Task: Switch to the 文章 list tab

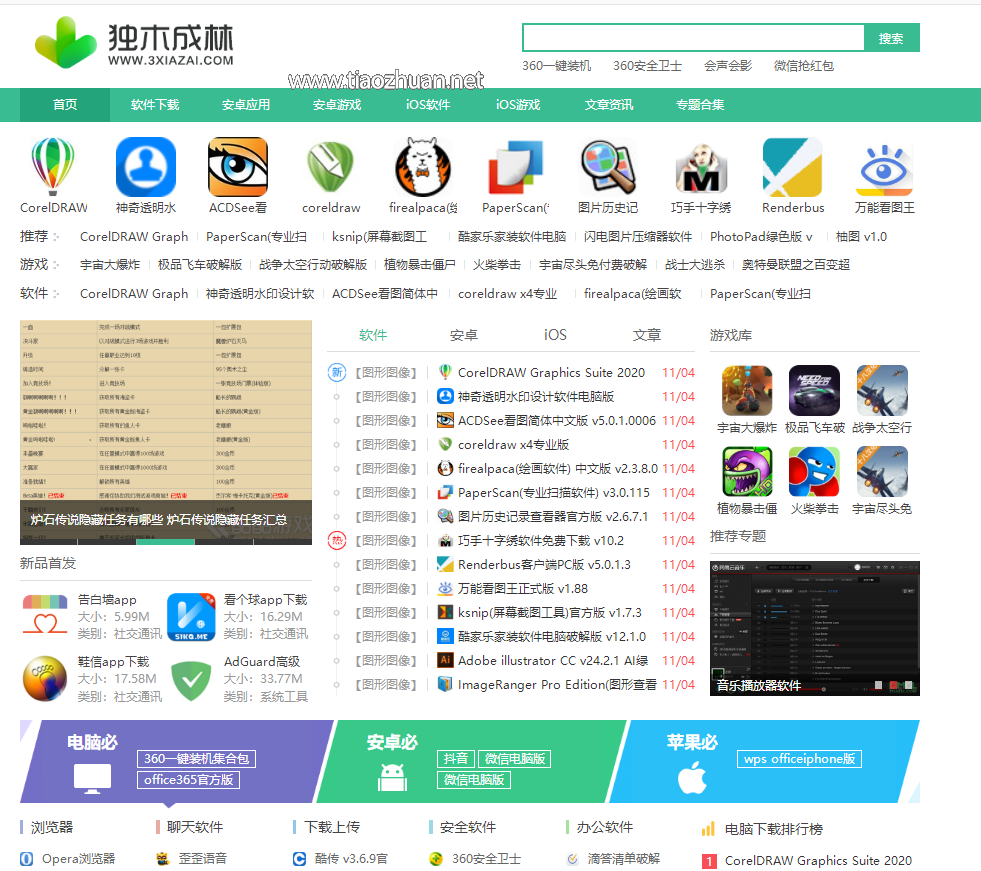Action: click(646, 335)
